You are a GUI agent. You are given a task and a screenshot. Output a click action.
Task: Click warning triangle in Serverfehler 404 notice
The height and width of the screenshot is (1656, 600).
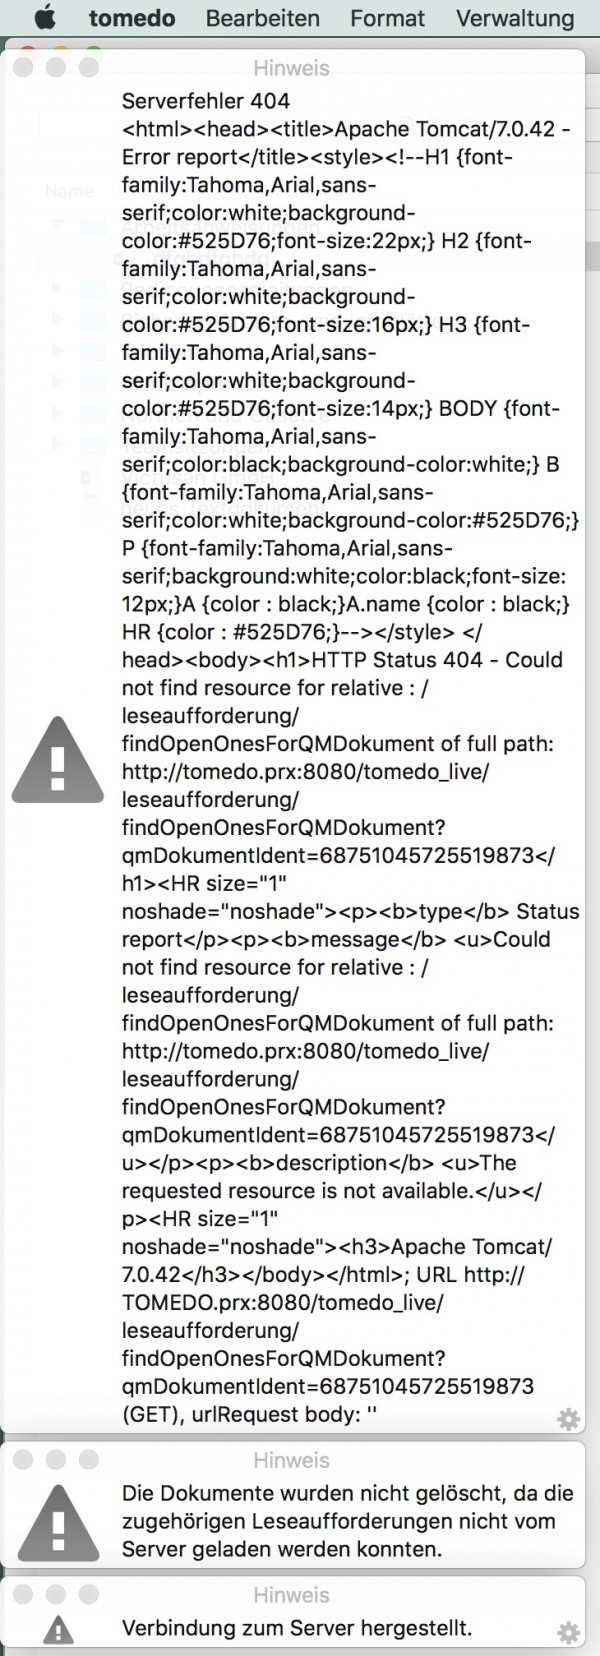pyautogui.click(x=58, y=759)
